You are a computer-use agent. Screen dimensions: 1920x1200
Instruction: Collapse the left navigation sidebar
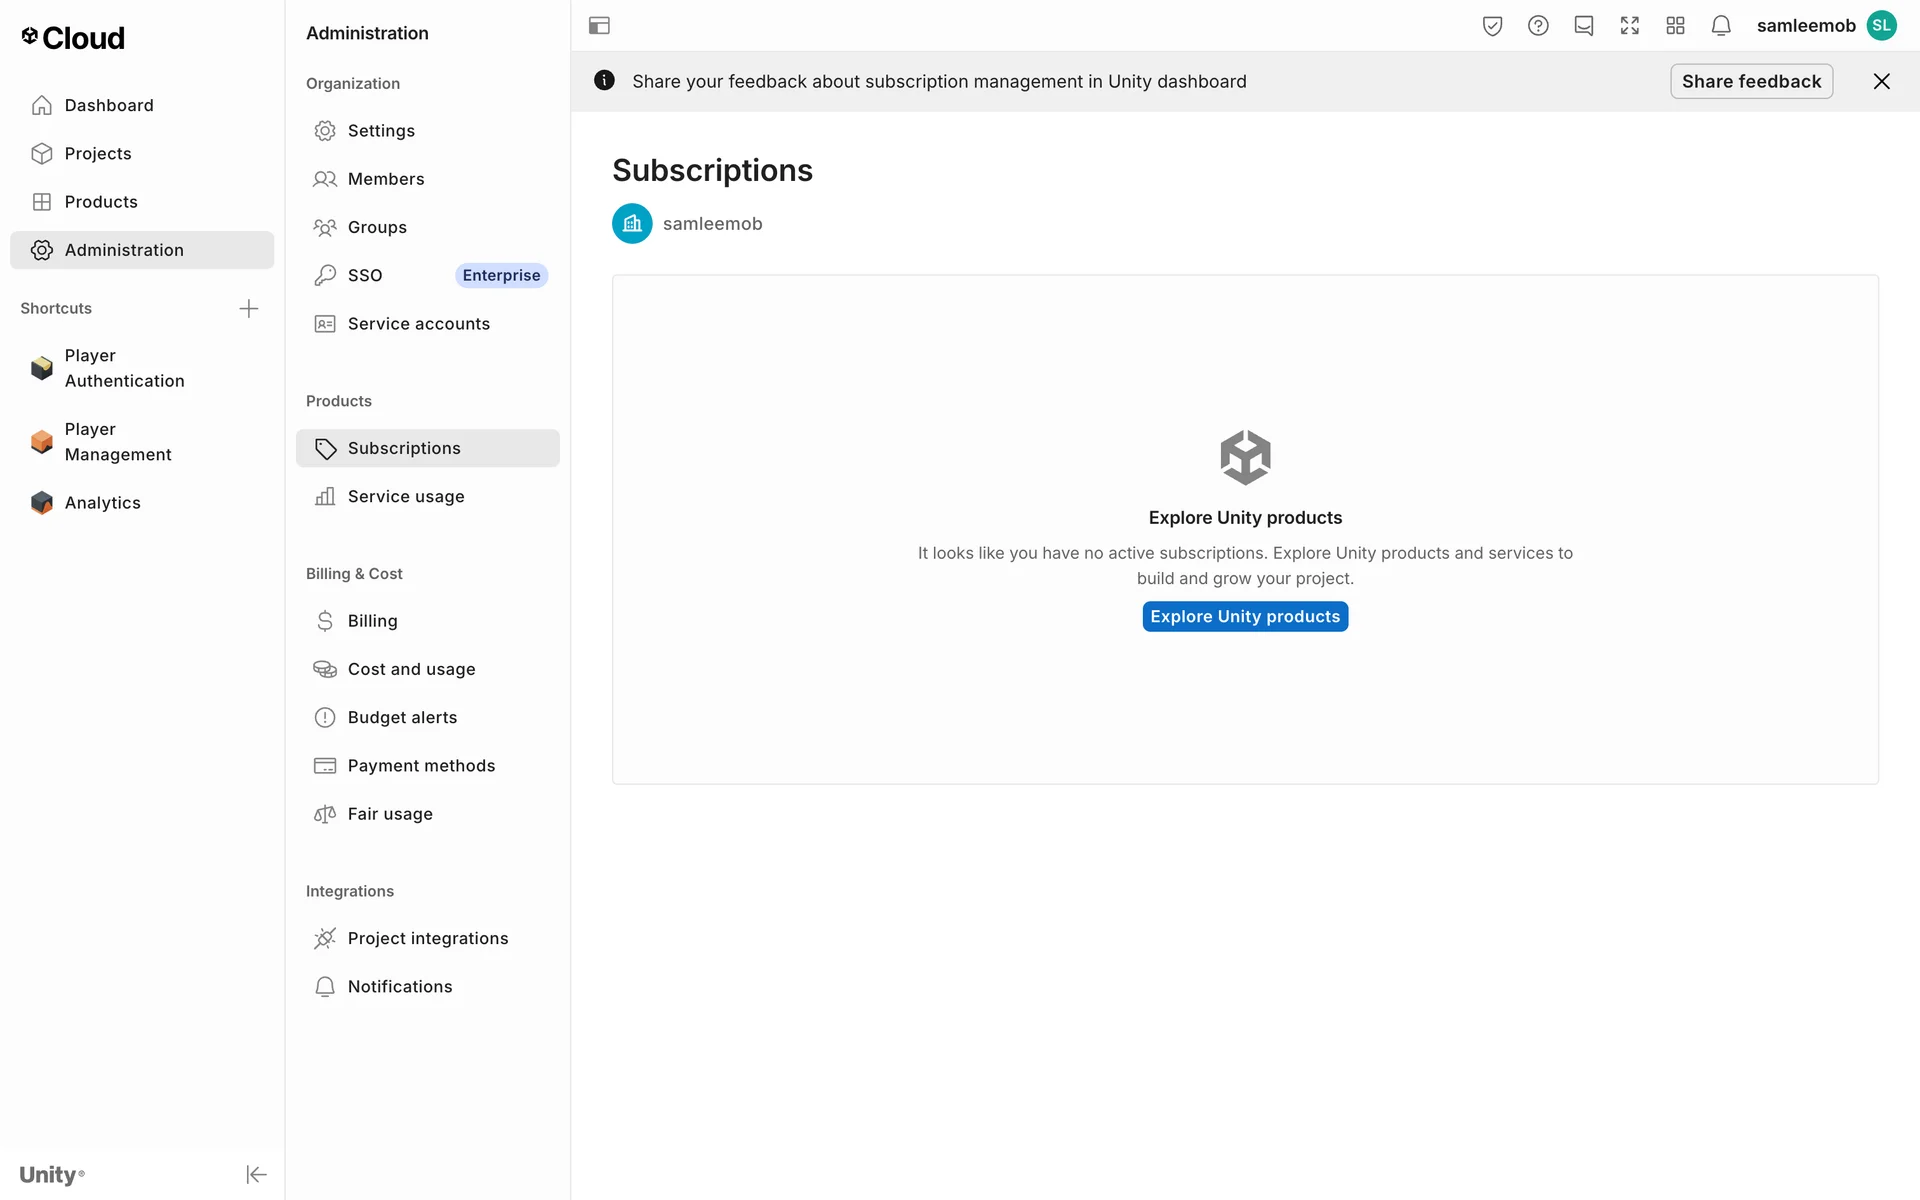256,1174
